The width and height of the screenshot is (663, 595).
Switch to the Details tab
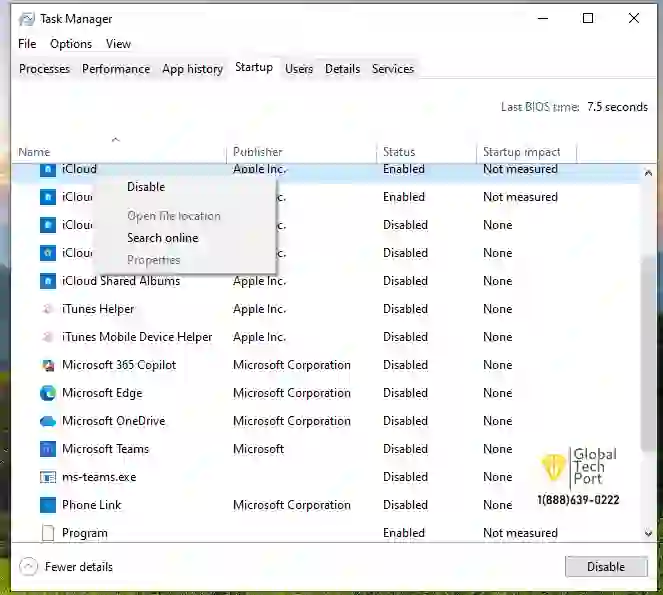pyautogui.click(x=342, y=69)
